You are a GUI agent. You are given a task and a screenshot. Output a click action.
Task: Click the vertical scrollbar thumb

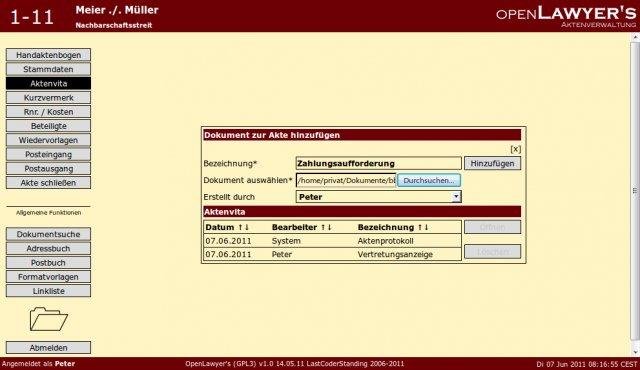click(x=635, y=191)
